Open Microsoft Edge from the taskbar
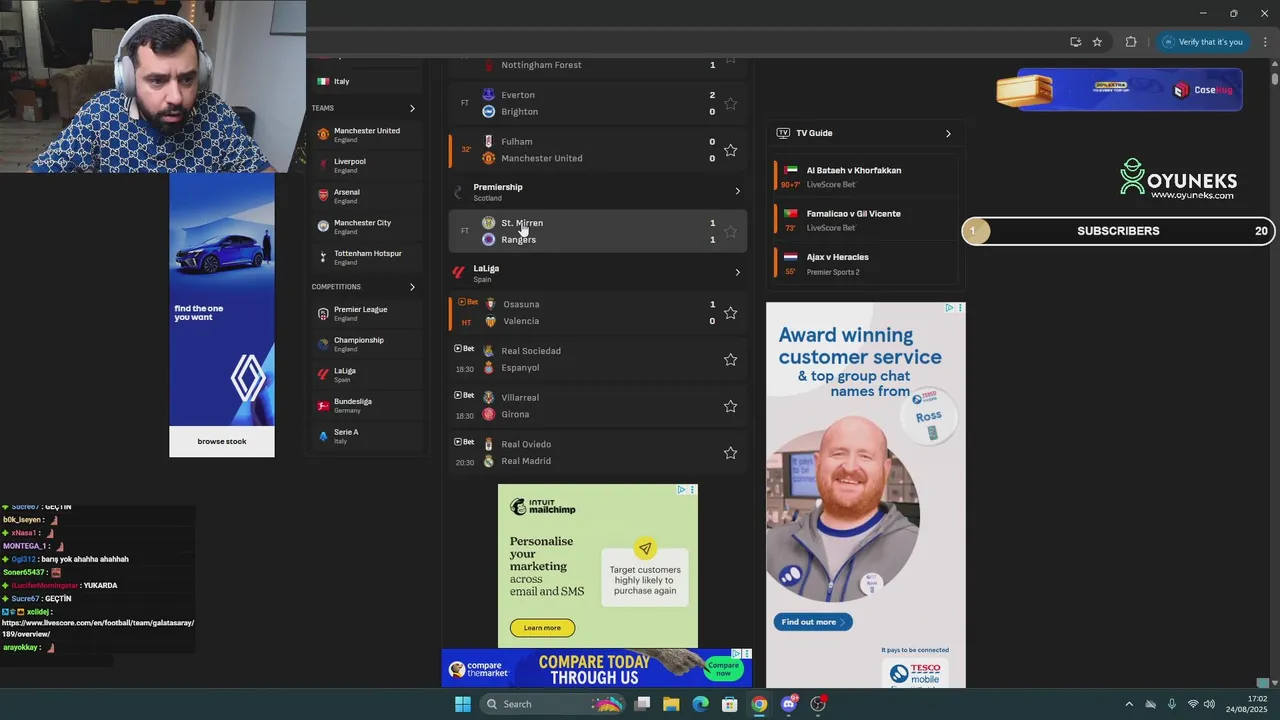1280x720 pixels. pyautogui.click(x=700, y=704)
